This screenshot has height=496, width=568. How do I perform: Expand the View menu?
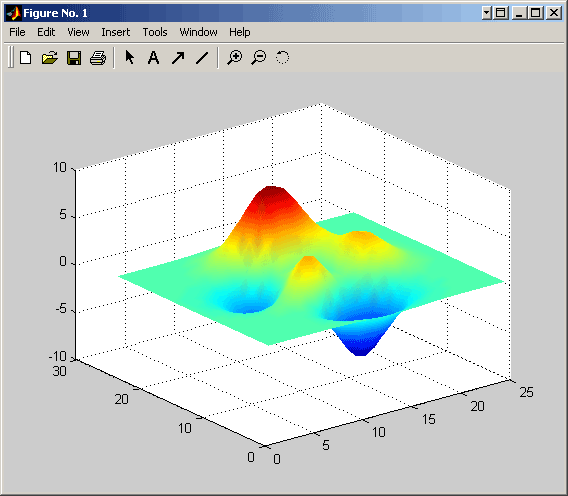coord(78,32)
